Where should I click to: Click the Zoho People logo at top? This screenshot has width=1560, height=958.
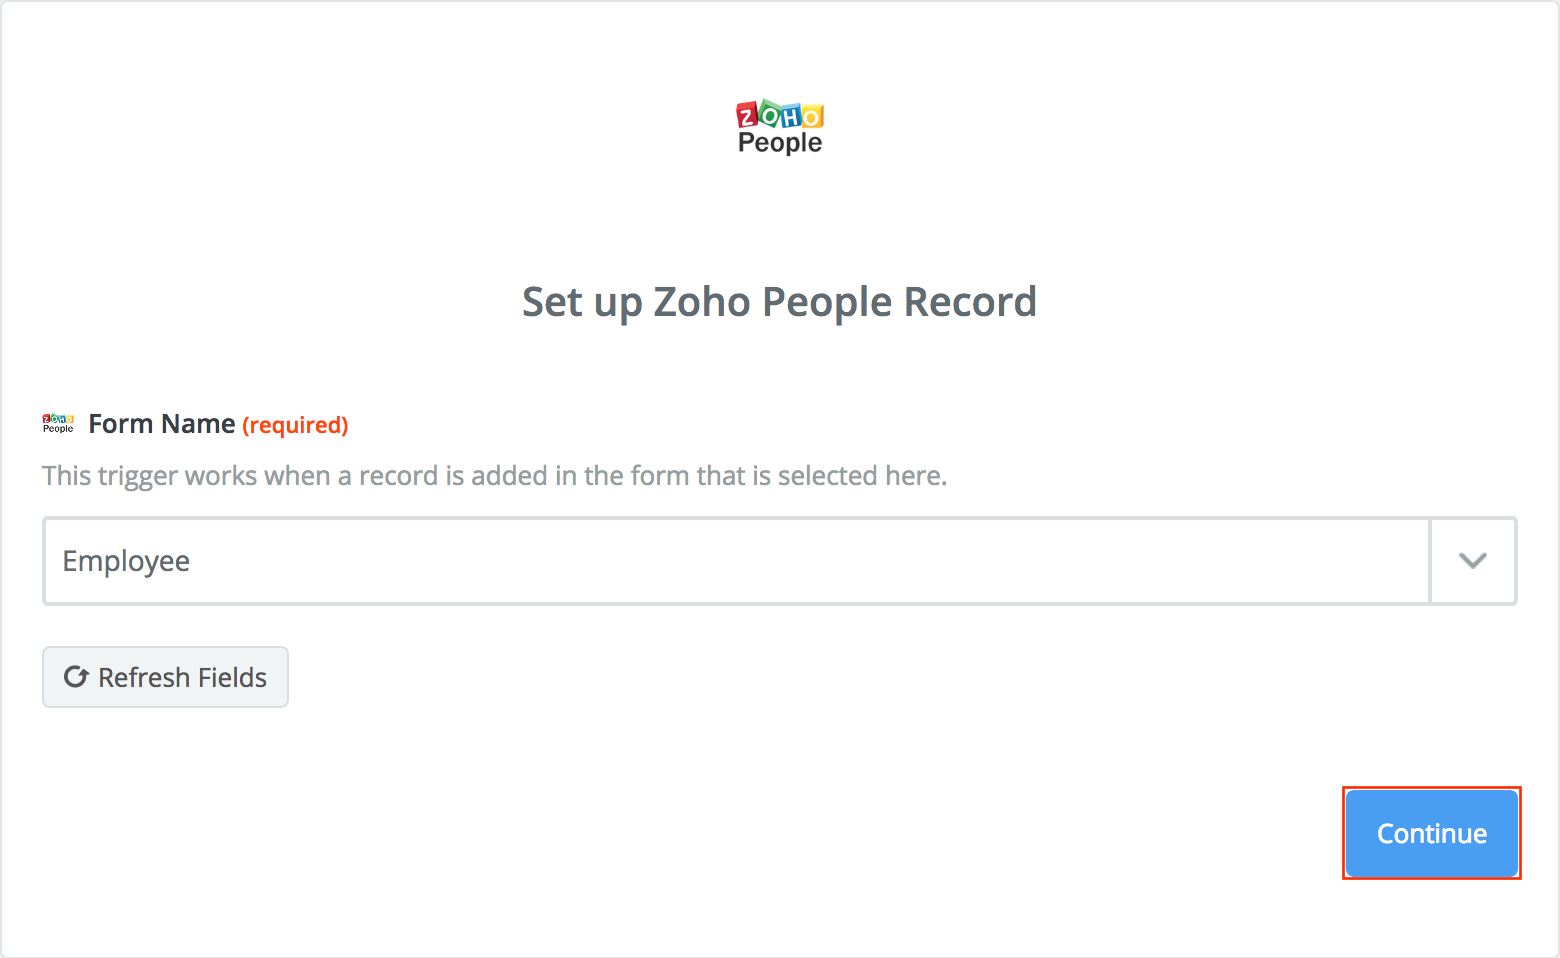[x=780, y=127]
